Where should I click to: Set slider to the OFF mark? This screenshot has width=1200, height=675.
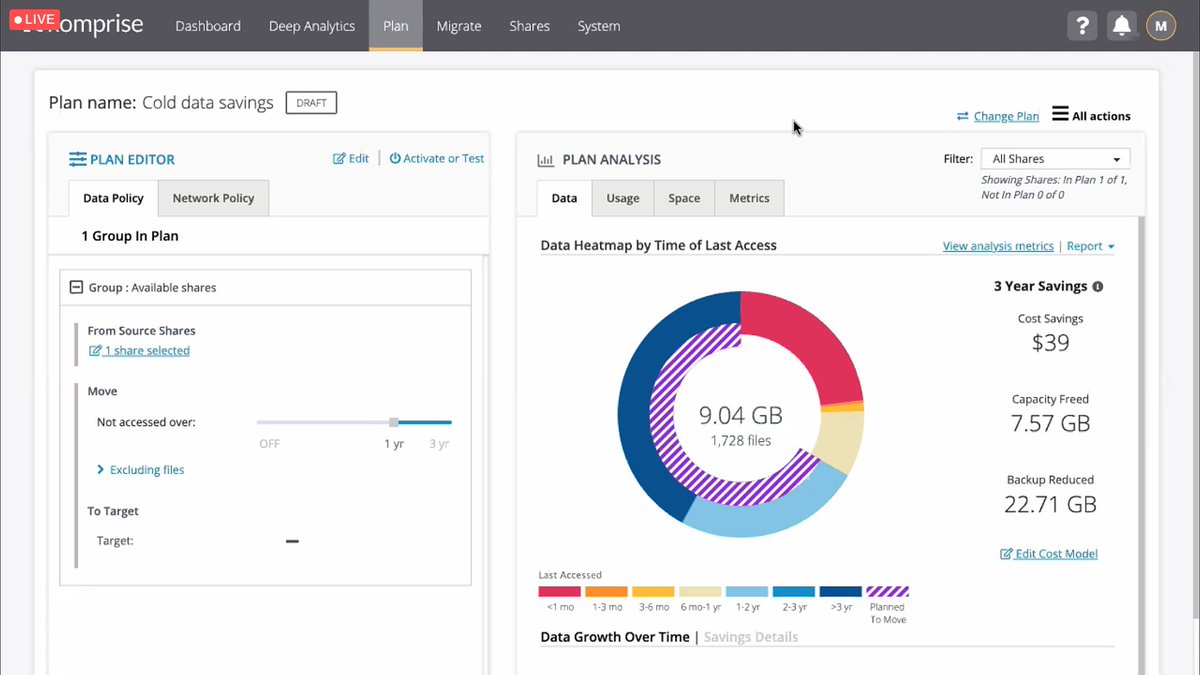click(270, 444)
